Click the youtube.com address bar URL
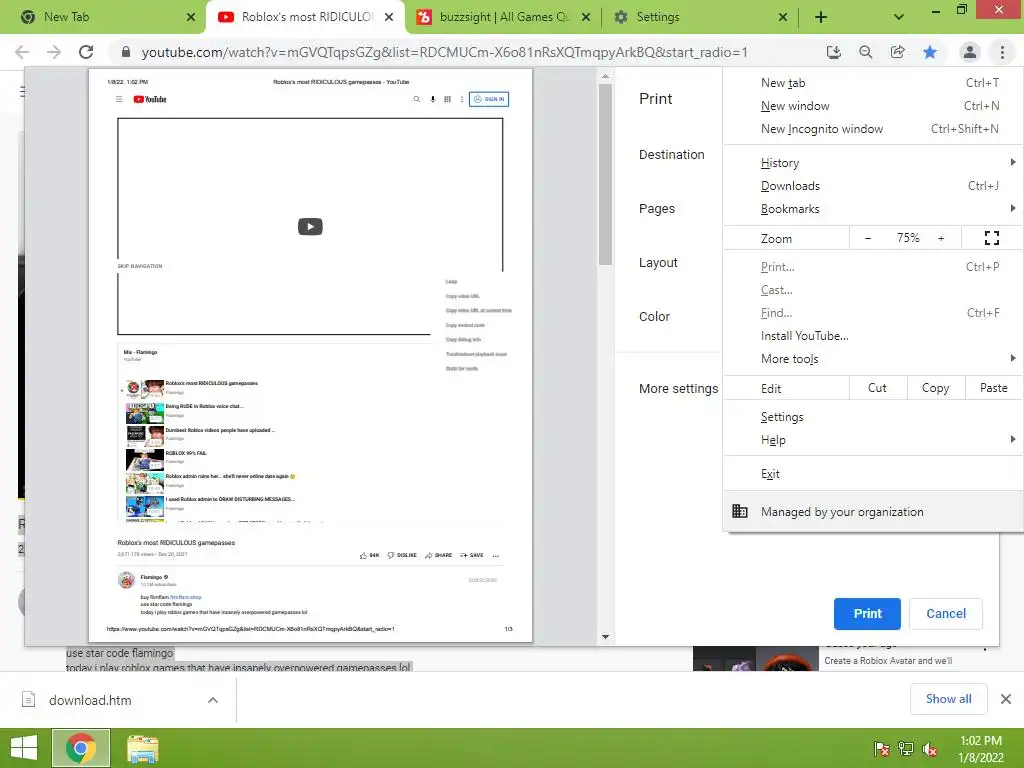 click(x=444, y=52)
